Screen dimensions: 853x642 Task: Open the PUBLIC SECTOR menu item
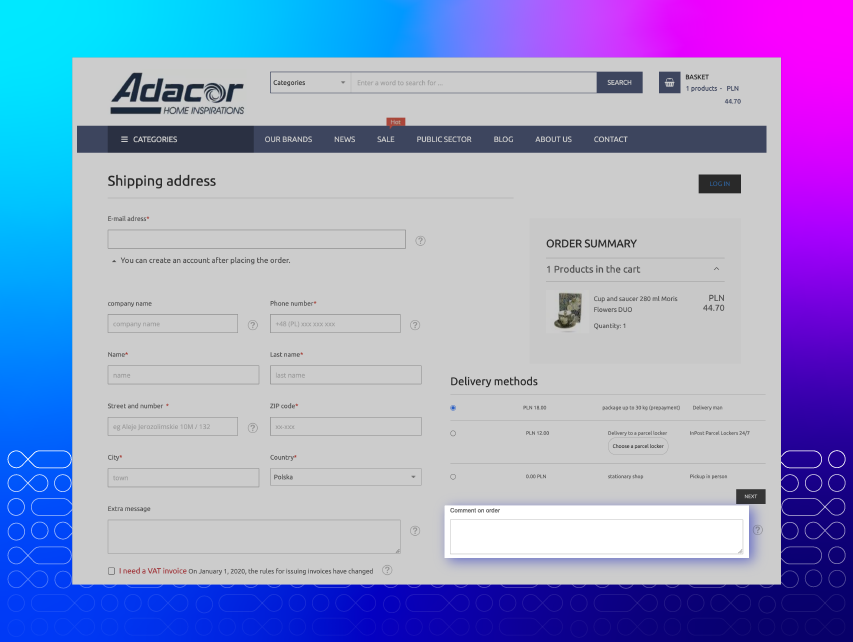[x=444, y=139]
